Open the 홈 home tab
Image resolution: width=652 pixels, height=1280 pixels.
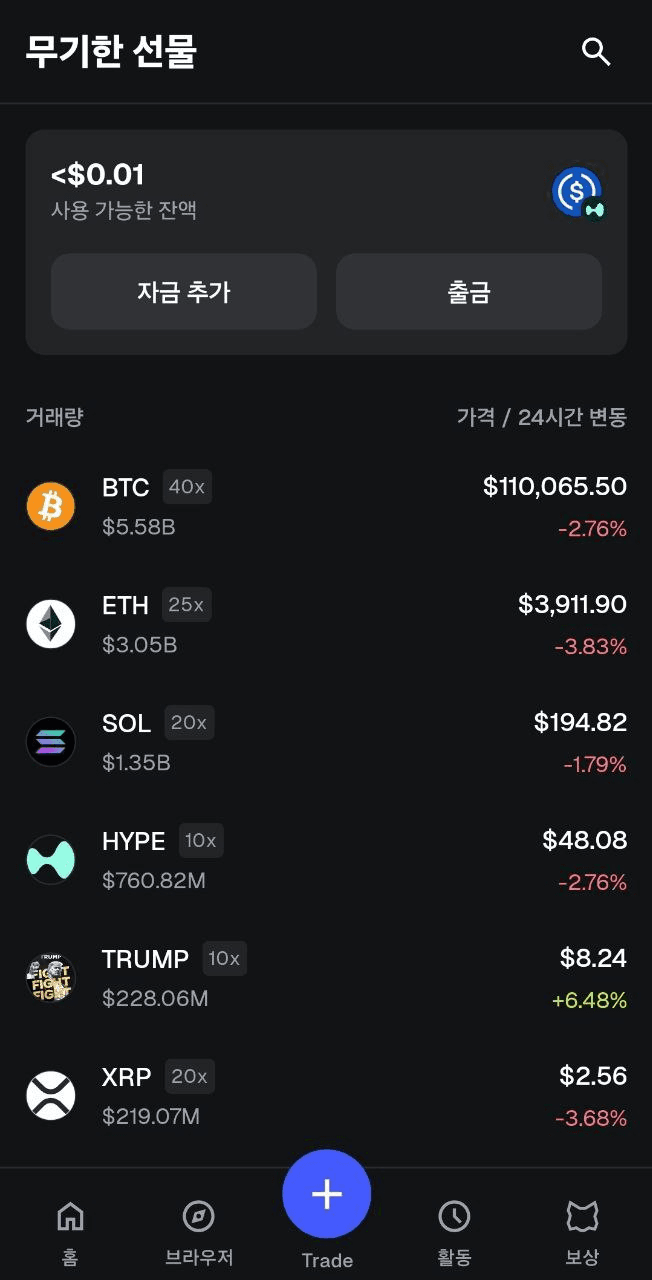(x=69, y=1230)
